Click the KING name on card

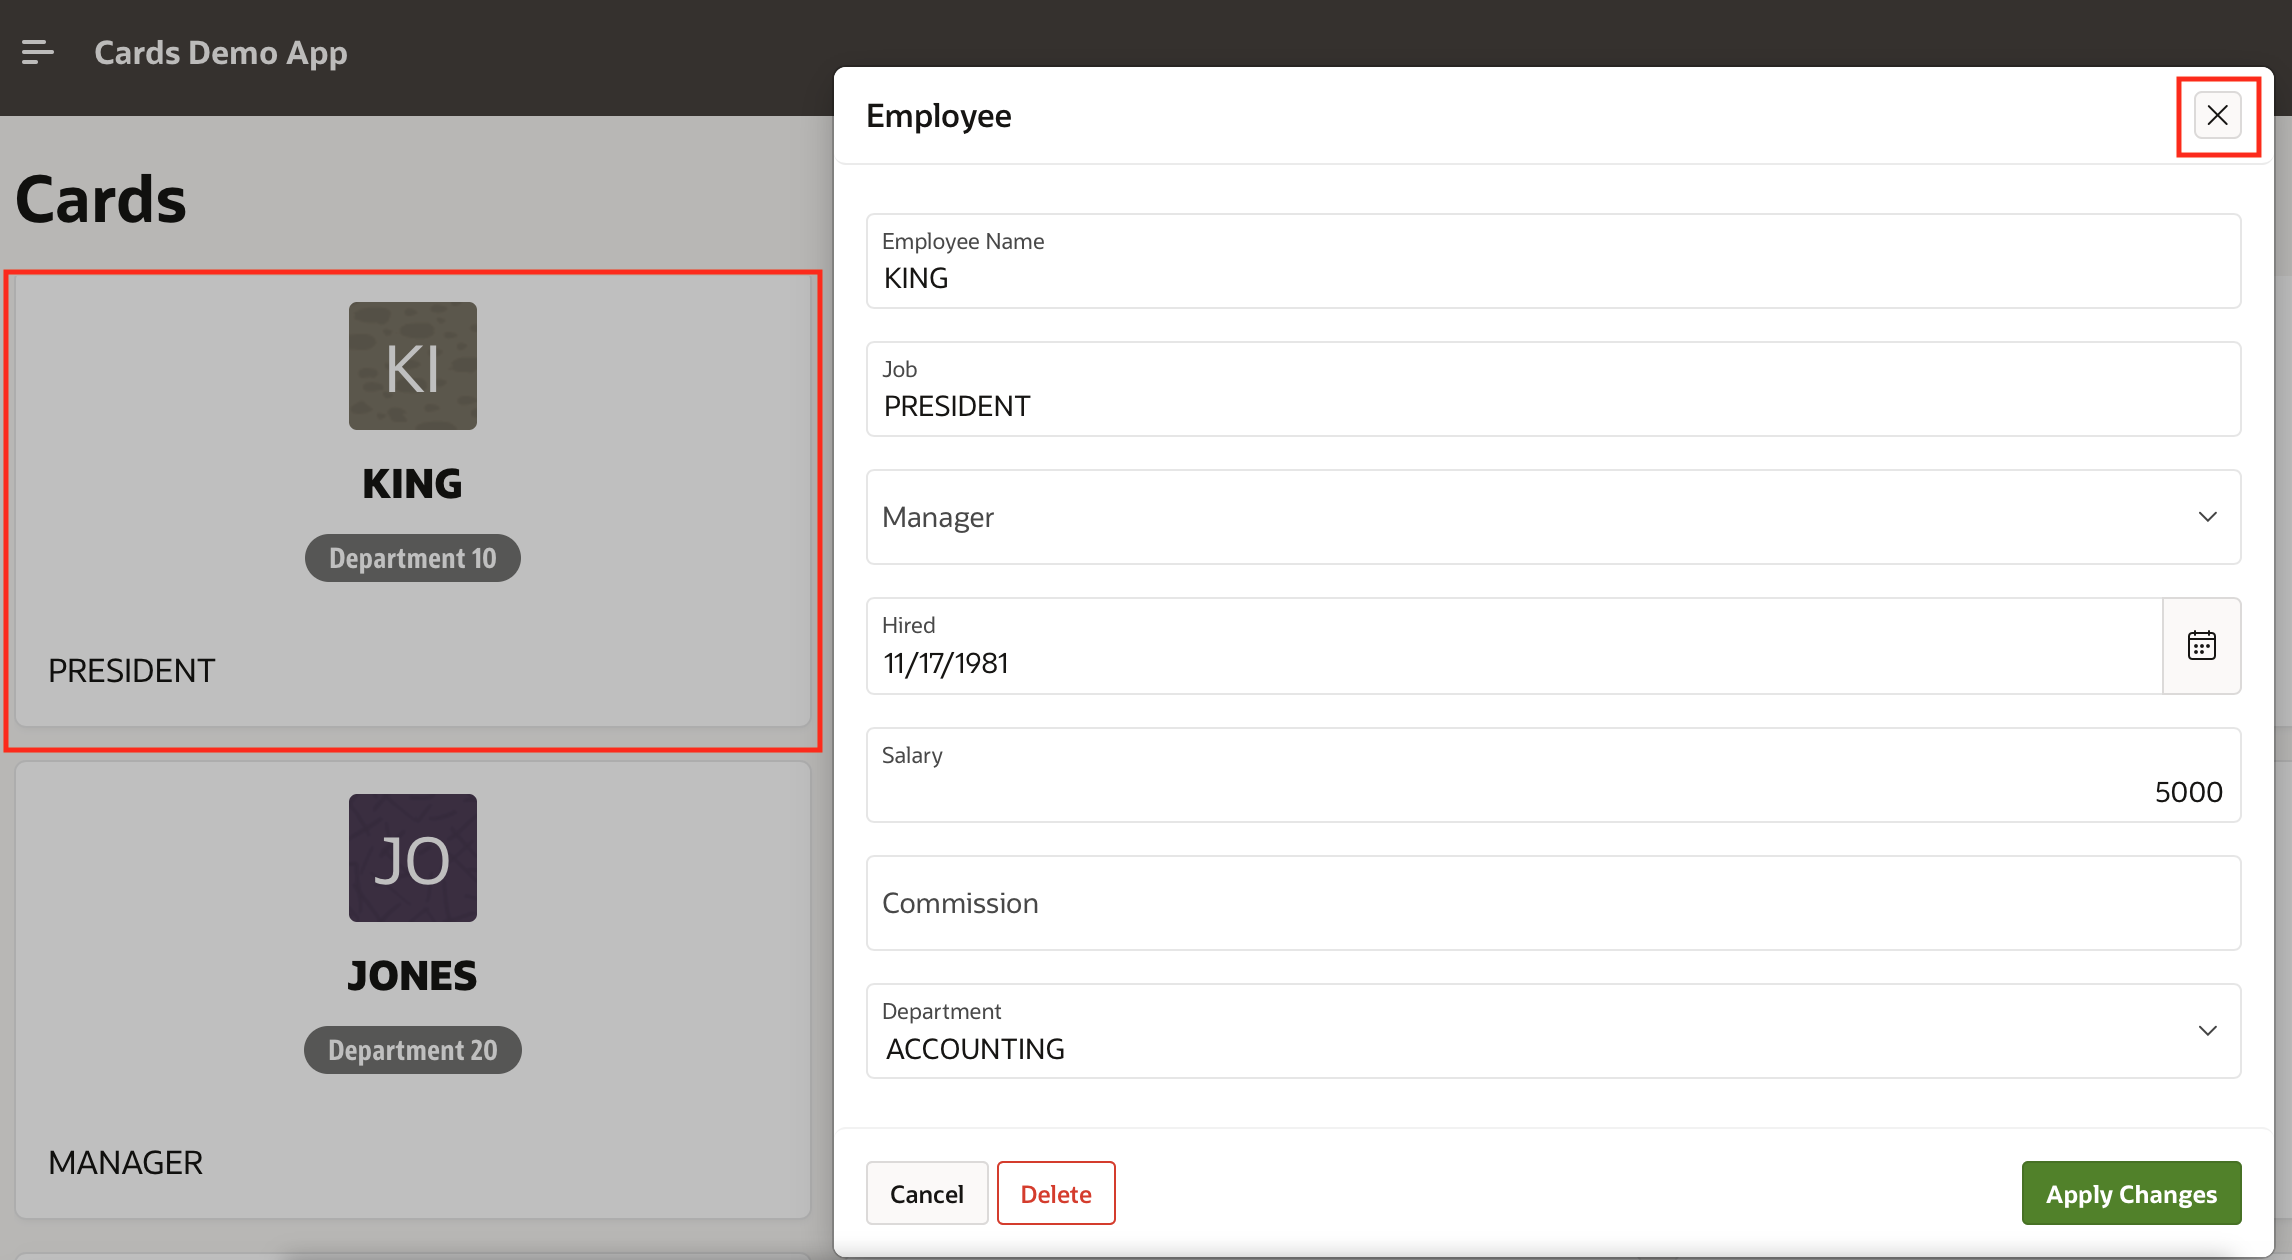412,484
